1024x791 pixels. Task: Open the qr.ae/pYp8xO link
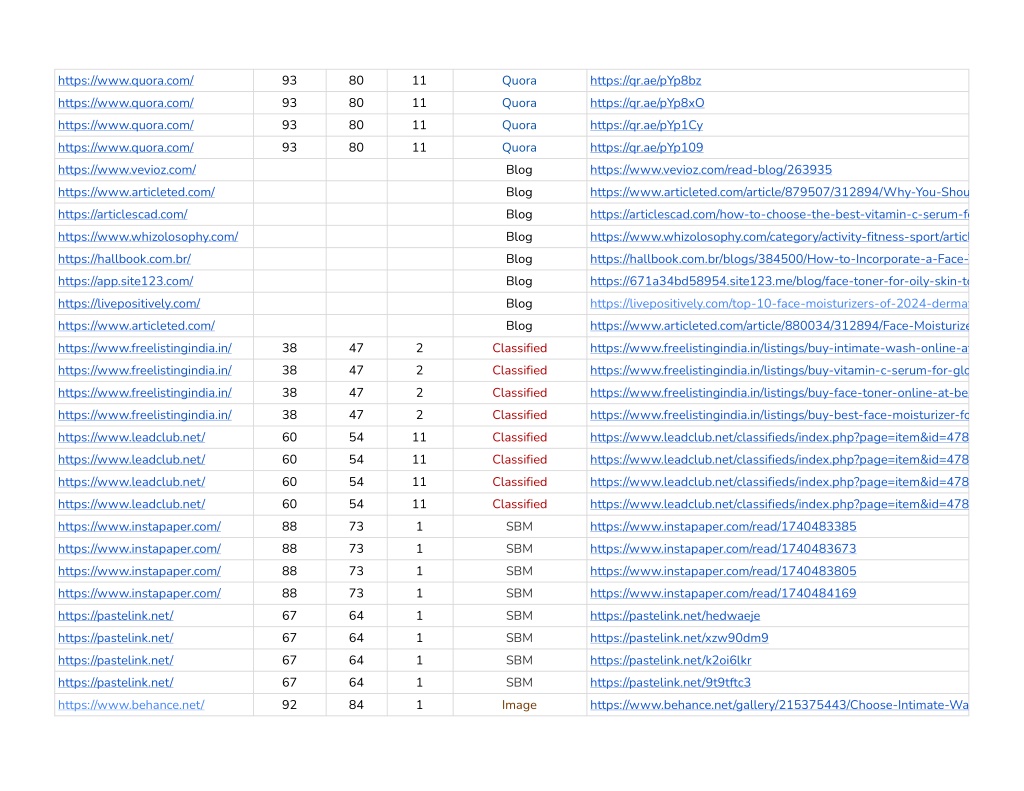647,103
